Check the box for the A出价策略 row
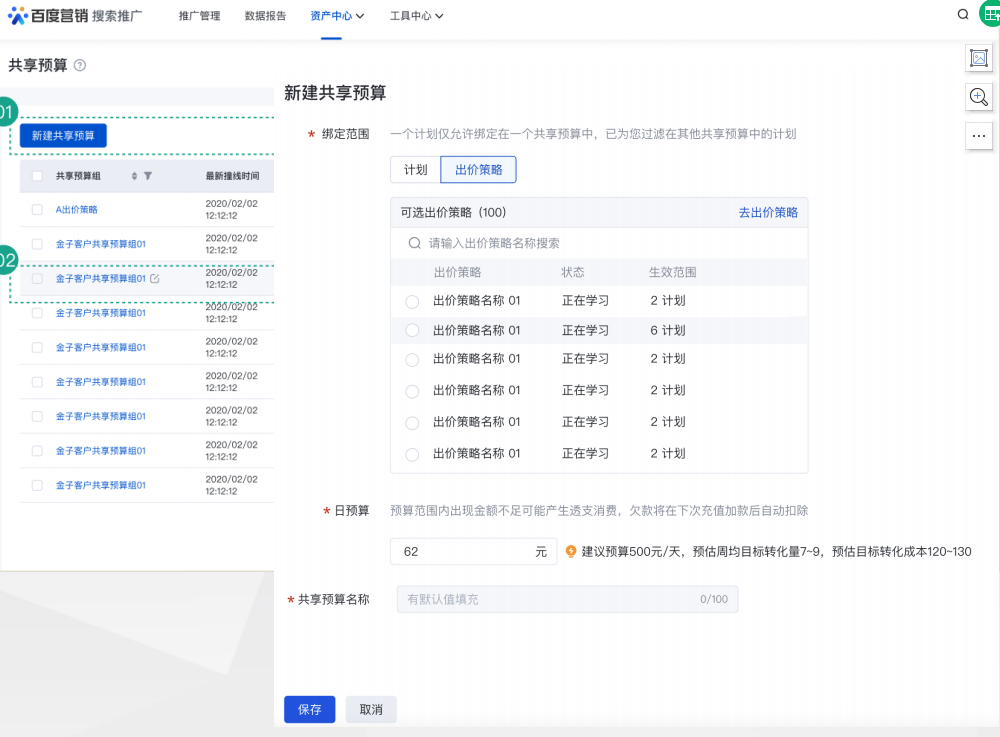 37,210
